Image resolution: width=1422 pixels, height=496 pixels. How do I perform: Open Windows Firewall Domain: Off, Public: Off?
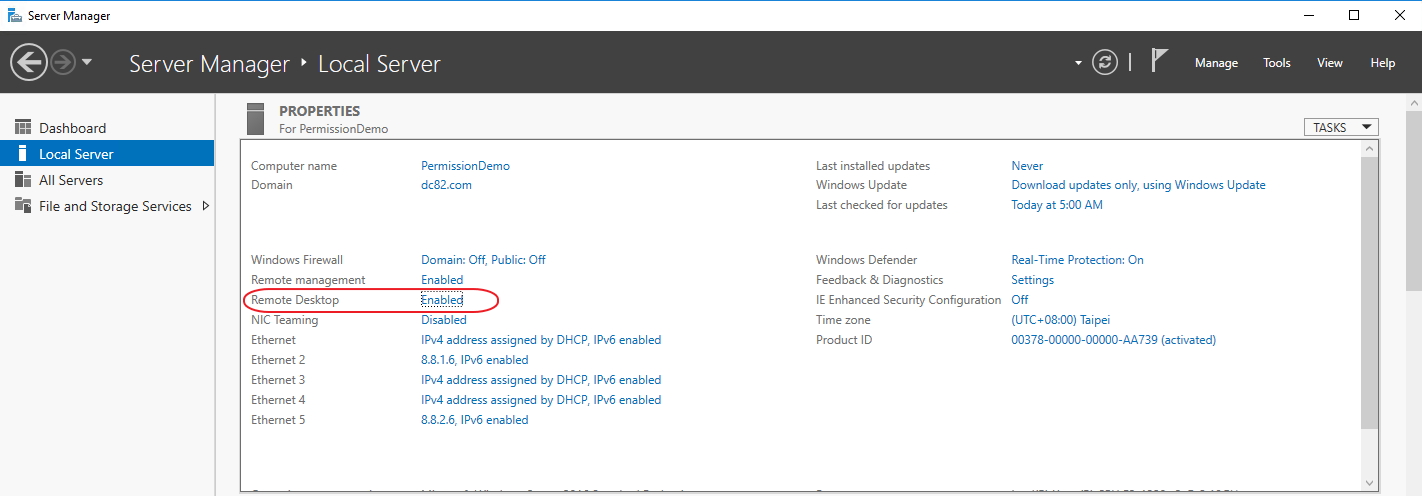click(483, 260)
